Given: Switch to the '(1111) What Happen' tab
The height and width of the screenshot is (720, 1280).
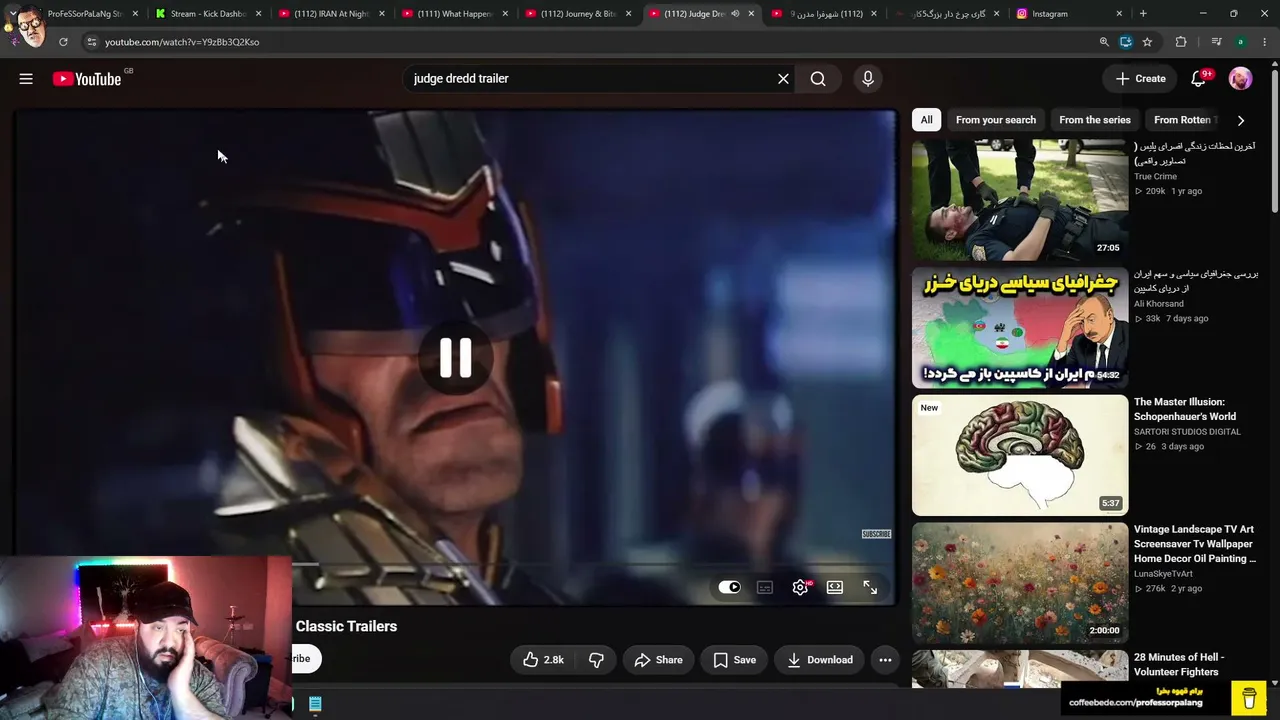Looking at the screenshot, I should click(454, 14).
